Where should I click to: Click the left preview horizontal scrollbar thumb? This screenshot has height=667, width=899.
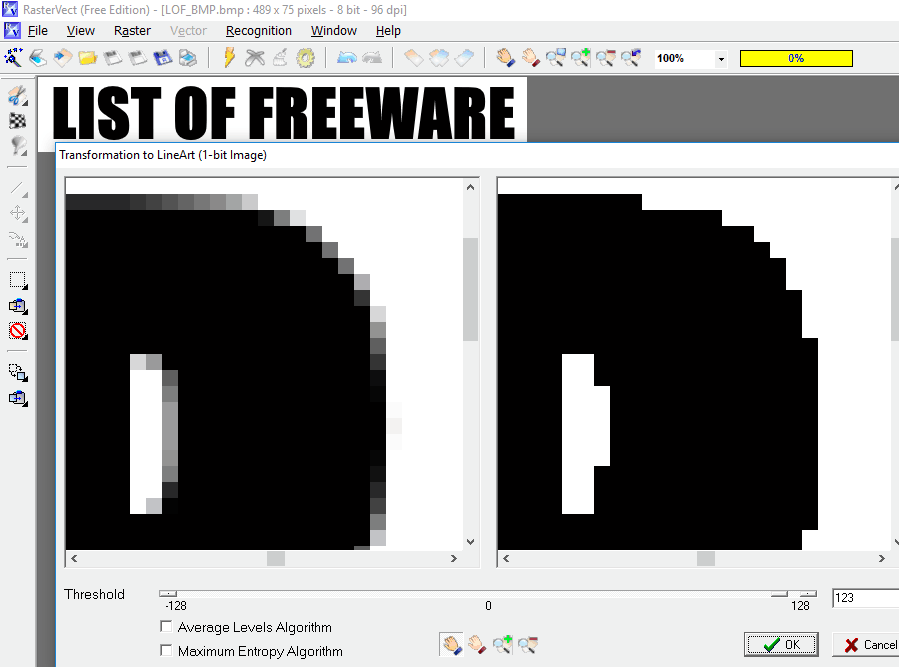[x=276, y=558]
